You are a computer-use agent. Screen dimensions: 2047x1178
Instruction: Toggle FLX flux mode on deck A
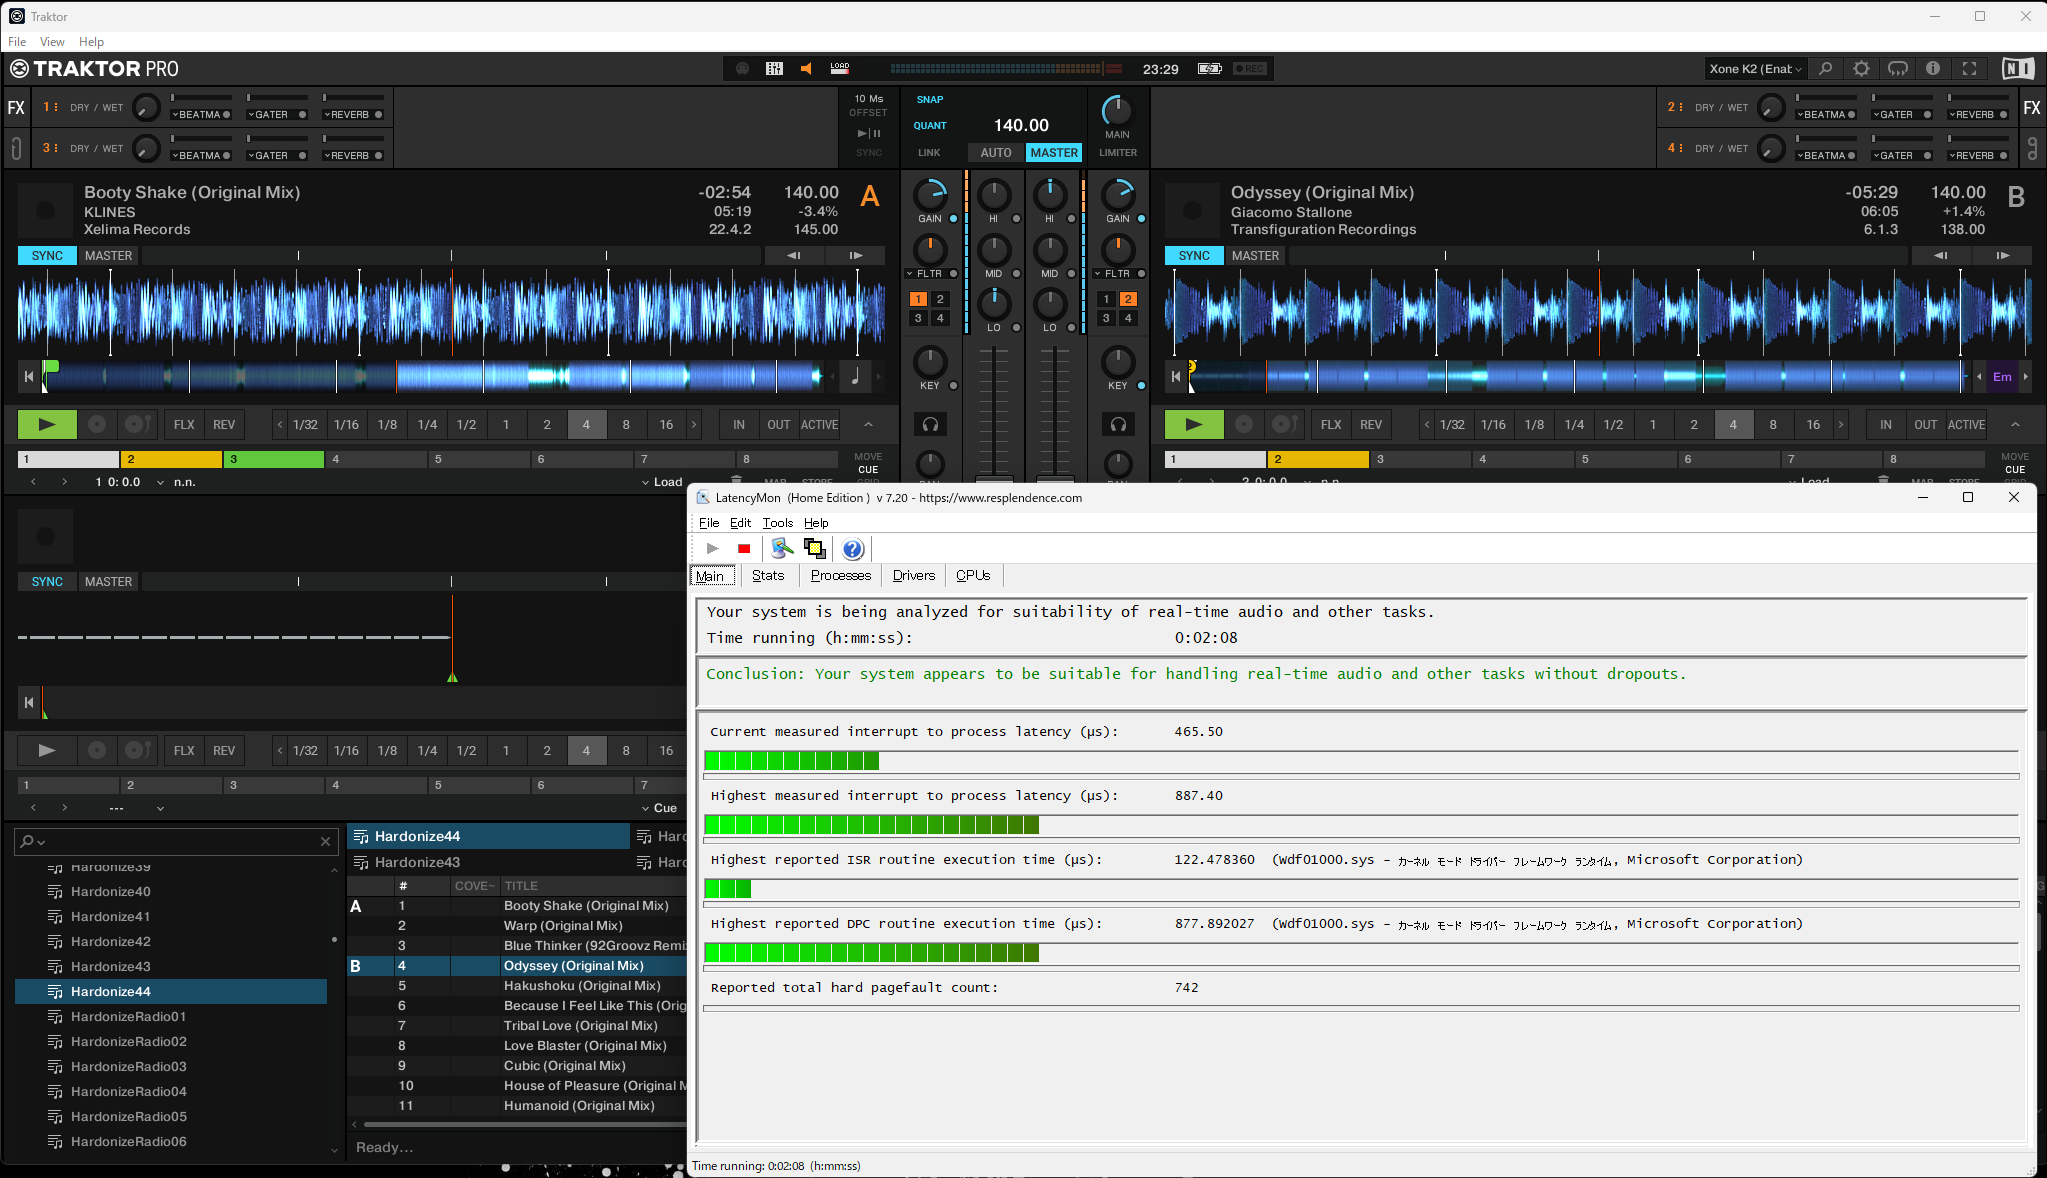(x=184, y=425)
